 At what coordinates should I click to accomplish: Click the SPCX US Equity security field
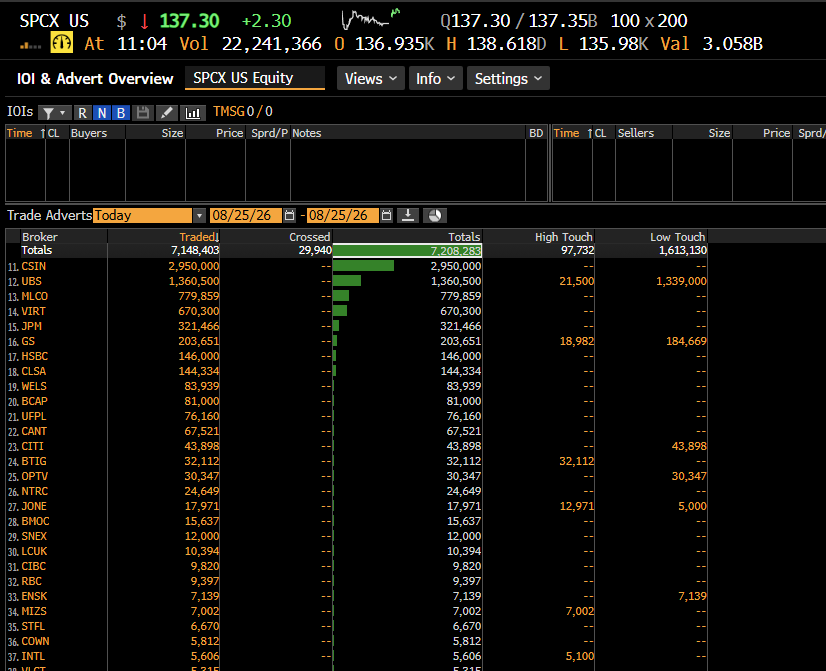(x=254, y=78)
